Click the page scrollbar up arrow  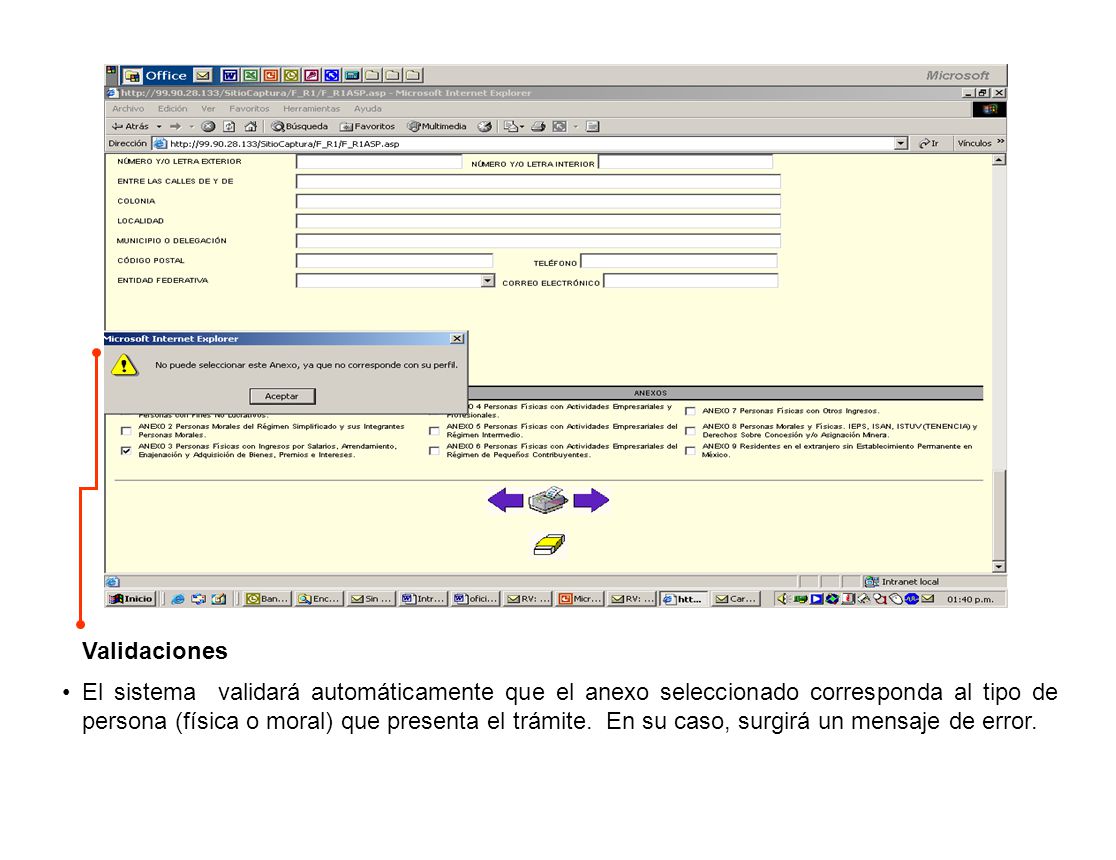pos(999,160)
